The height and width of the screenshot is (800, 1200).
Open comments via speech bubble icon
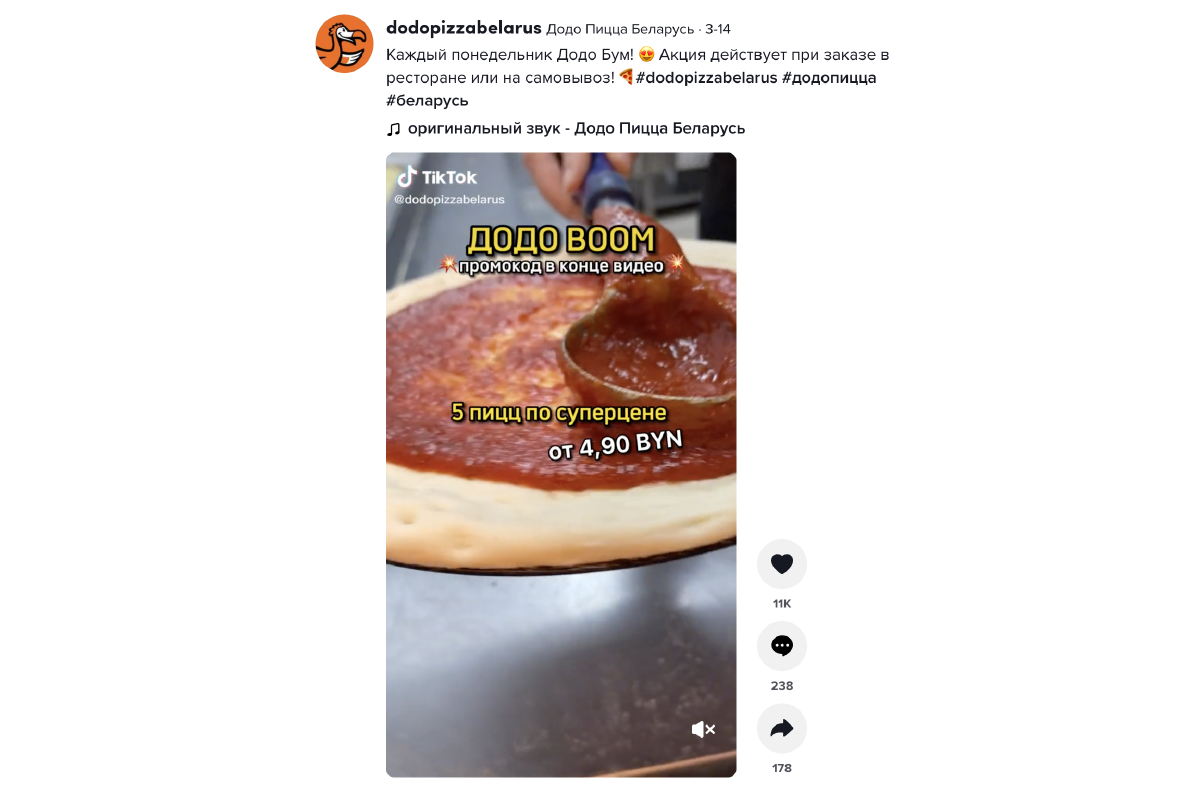point(782,646)
